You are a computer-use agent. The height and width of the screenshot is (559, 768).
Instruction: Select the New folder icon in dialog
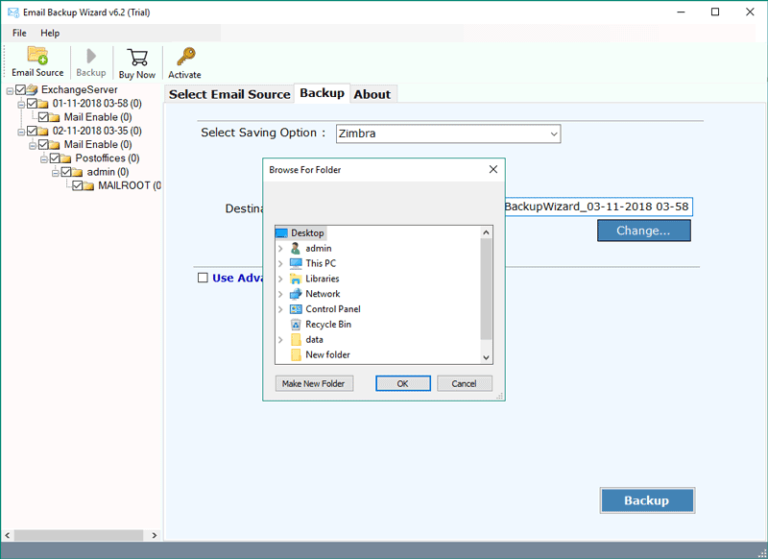[296, 355]
